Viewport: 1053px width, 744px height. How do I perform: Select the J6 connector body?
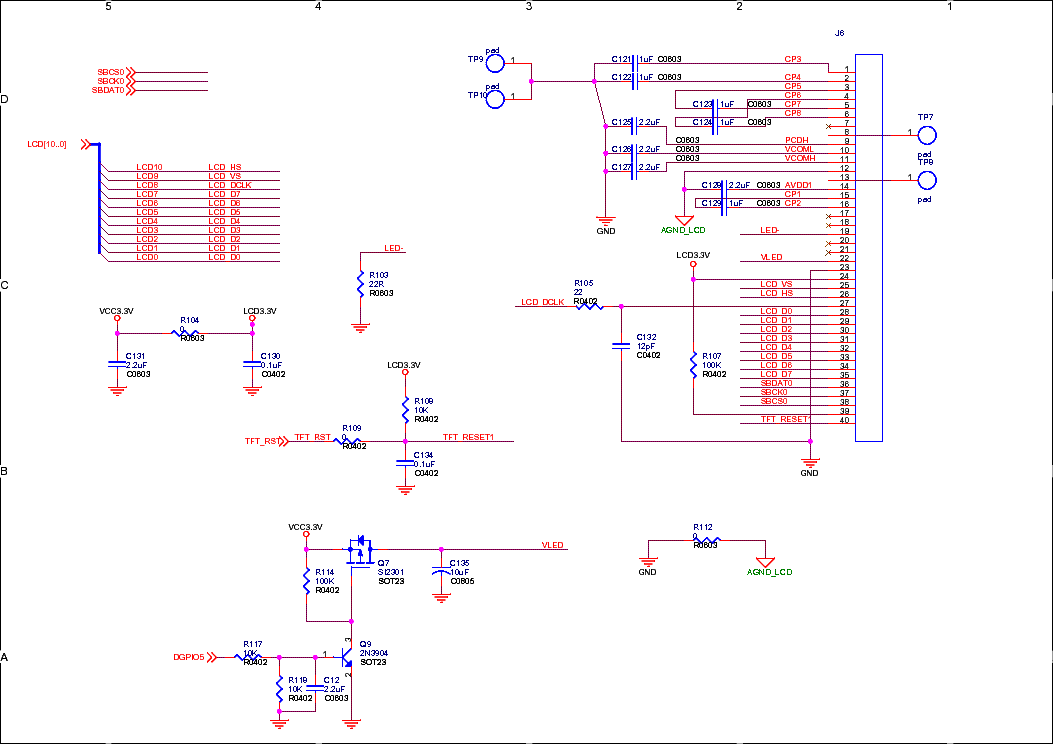(868, 247)
